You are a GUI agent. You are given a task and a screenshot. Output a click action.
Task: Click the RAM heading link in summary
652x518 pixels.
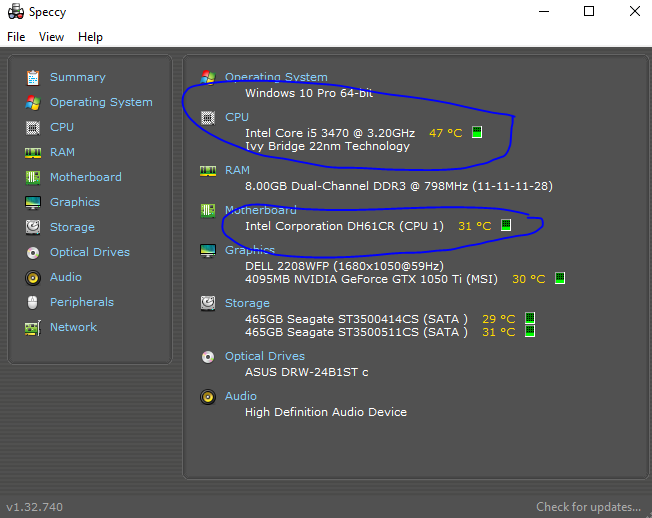pyautogui.click(x=237, y=170)
